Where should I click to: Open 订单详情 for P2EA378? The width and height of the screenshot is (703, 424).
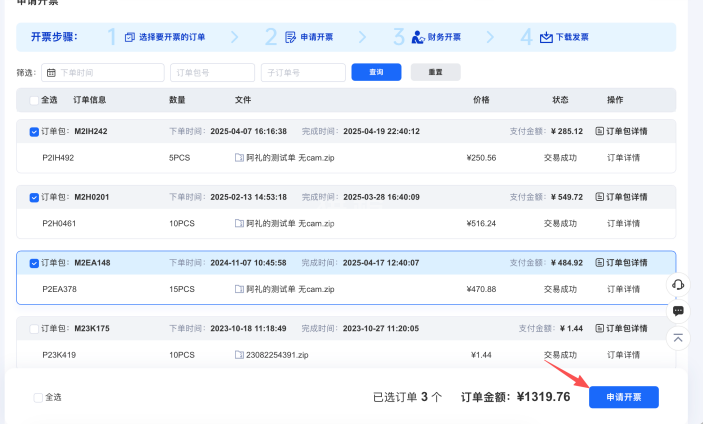click(x=623, y=289)
